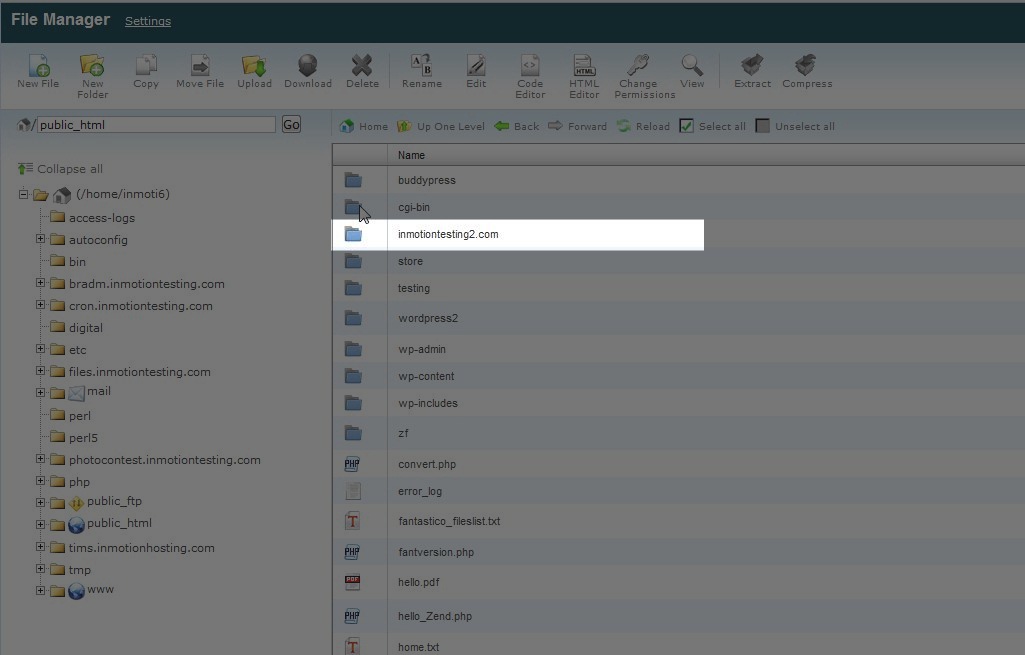Create a New Folder from toolbar
This screenshot has width=1025, height=655.
[x=92, y=66]
